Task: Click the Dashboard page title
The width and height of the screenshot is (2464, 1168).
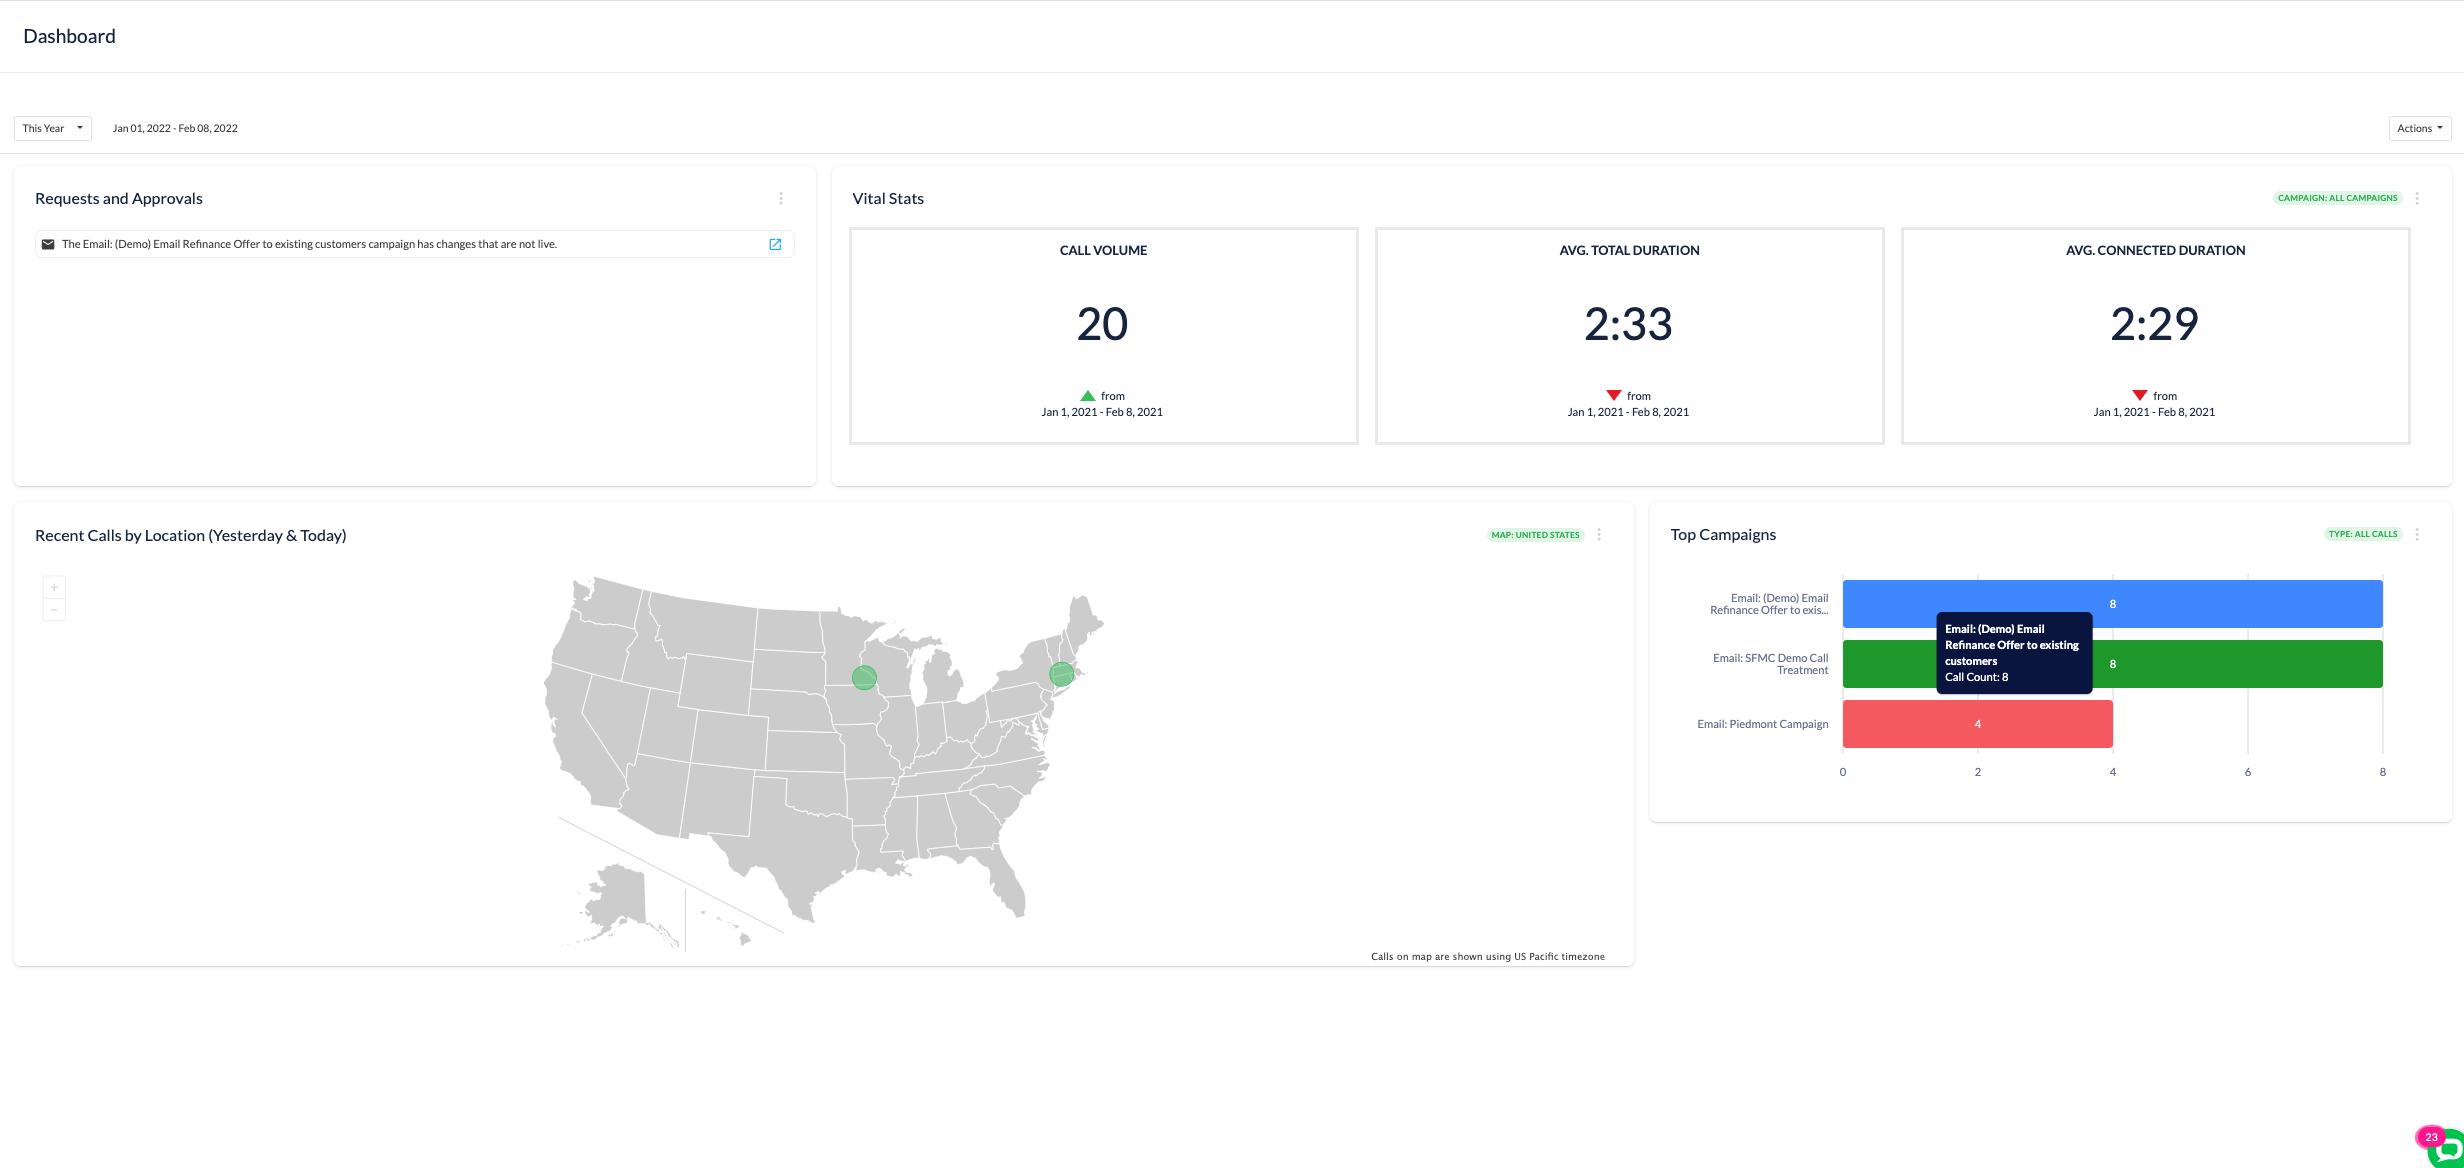Action: coord(69,36)
